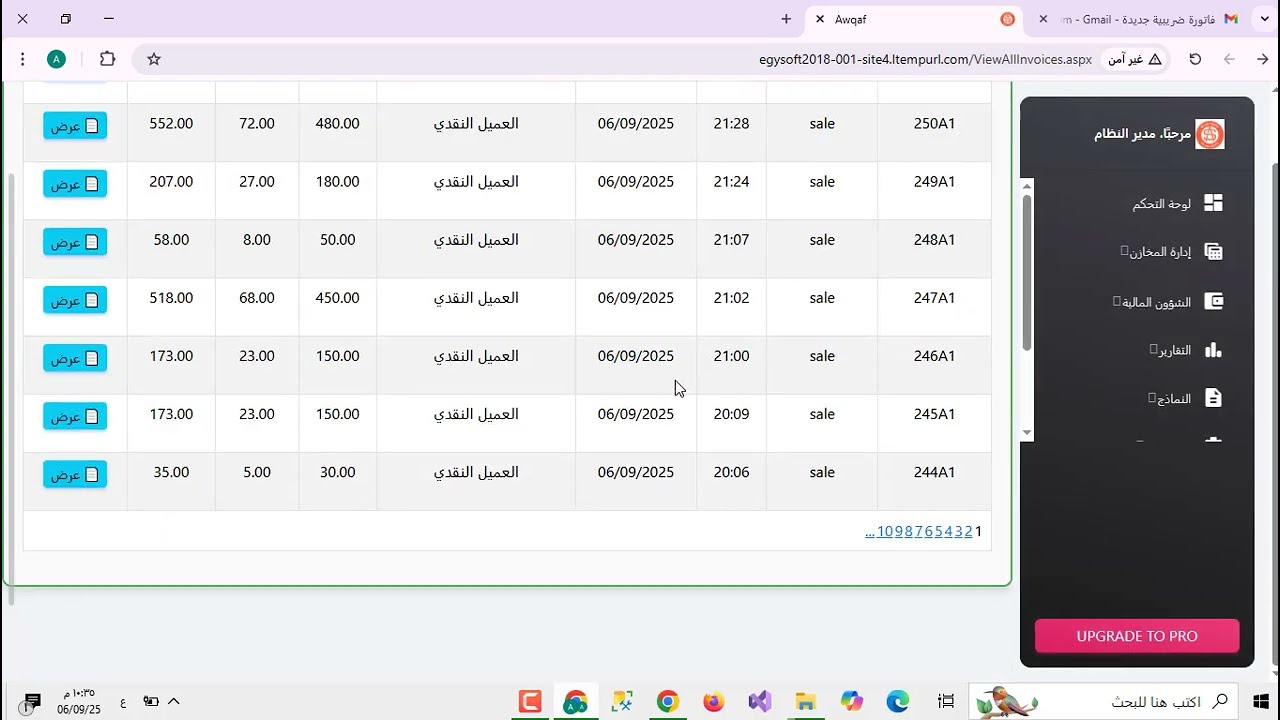
Task: Click the sidebar scrollbar down arrow
Action: click(1026, 433)
